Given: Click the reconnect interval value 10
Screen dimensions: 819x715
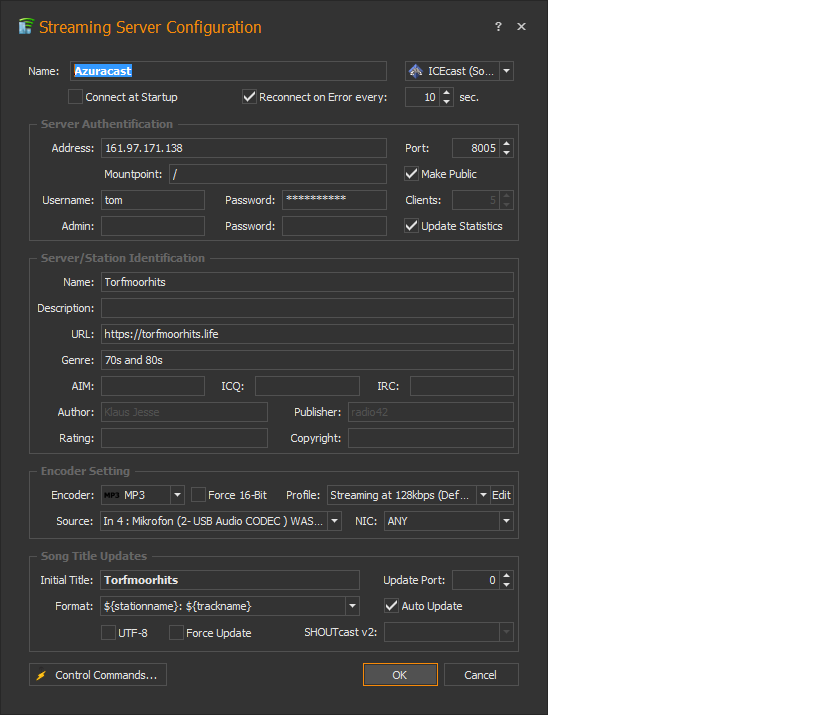Looking at the screenshot, I should click(x=423, y=97).
